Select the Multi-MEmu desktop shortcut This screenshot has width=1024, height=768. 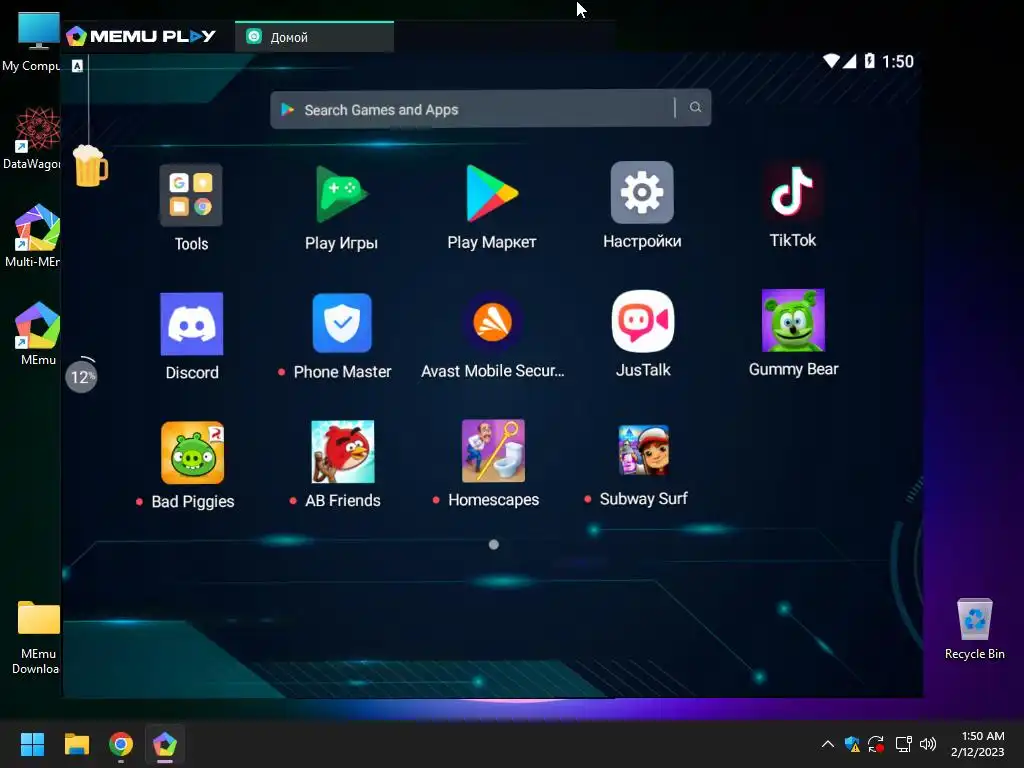(x=33, y=236)
